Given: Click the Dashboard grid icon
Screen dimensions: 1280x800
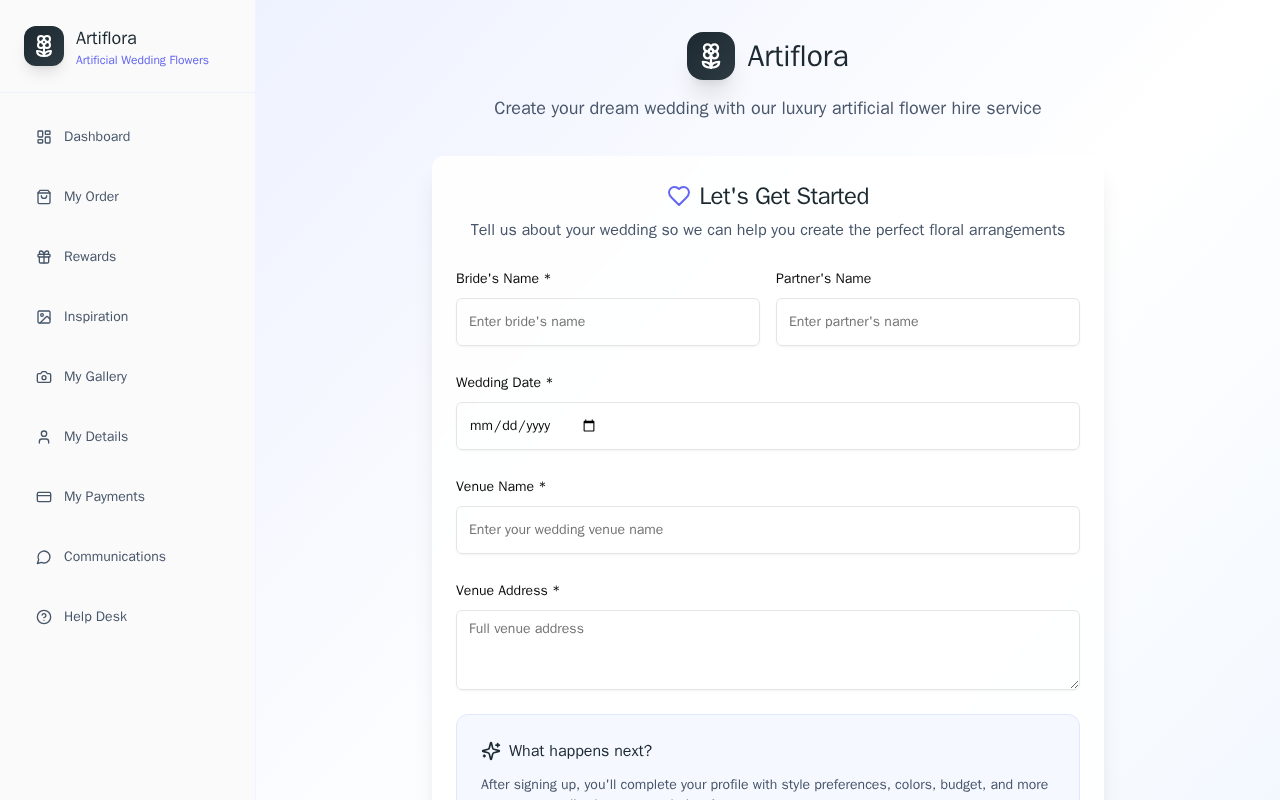Looking at the screenshot, I should pos(44,137).
